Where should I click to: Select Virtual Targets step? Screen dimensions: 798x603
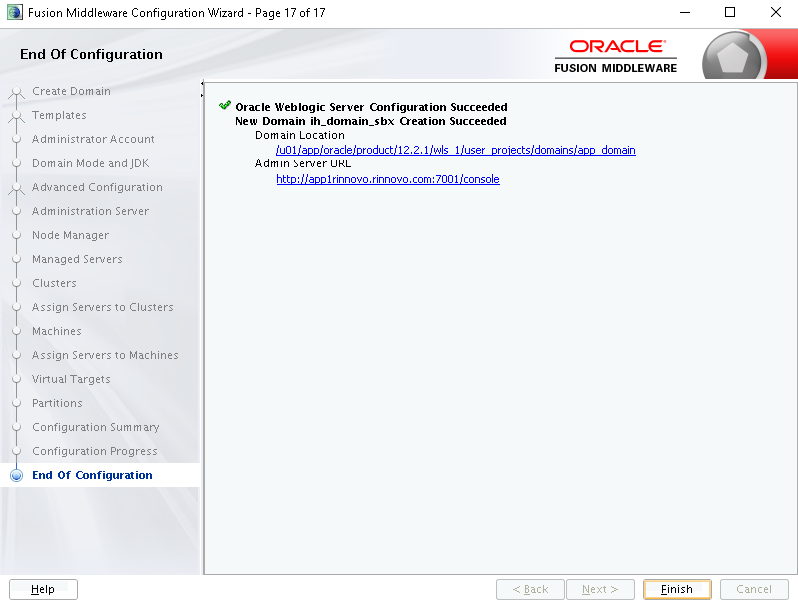click(71, 379)
